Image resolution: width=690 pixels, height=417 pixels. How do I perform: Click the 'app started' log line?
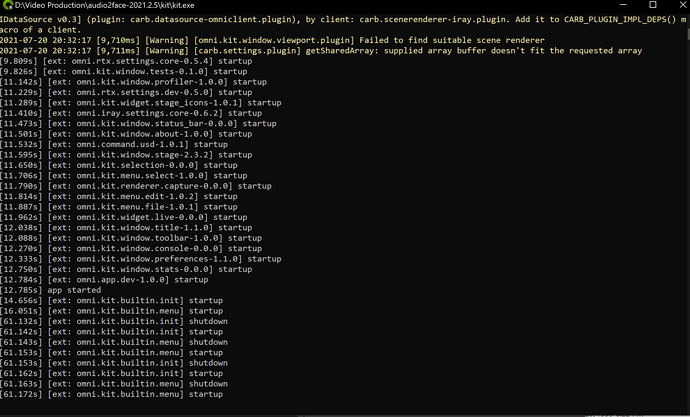[38, 290]
